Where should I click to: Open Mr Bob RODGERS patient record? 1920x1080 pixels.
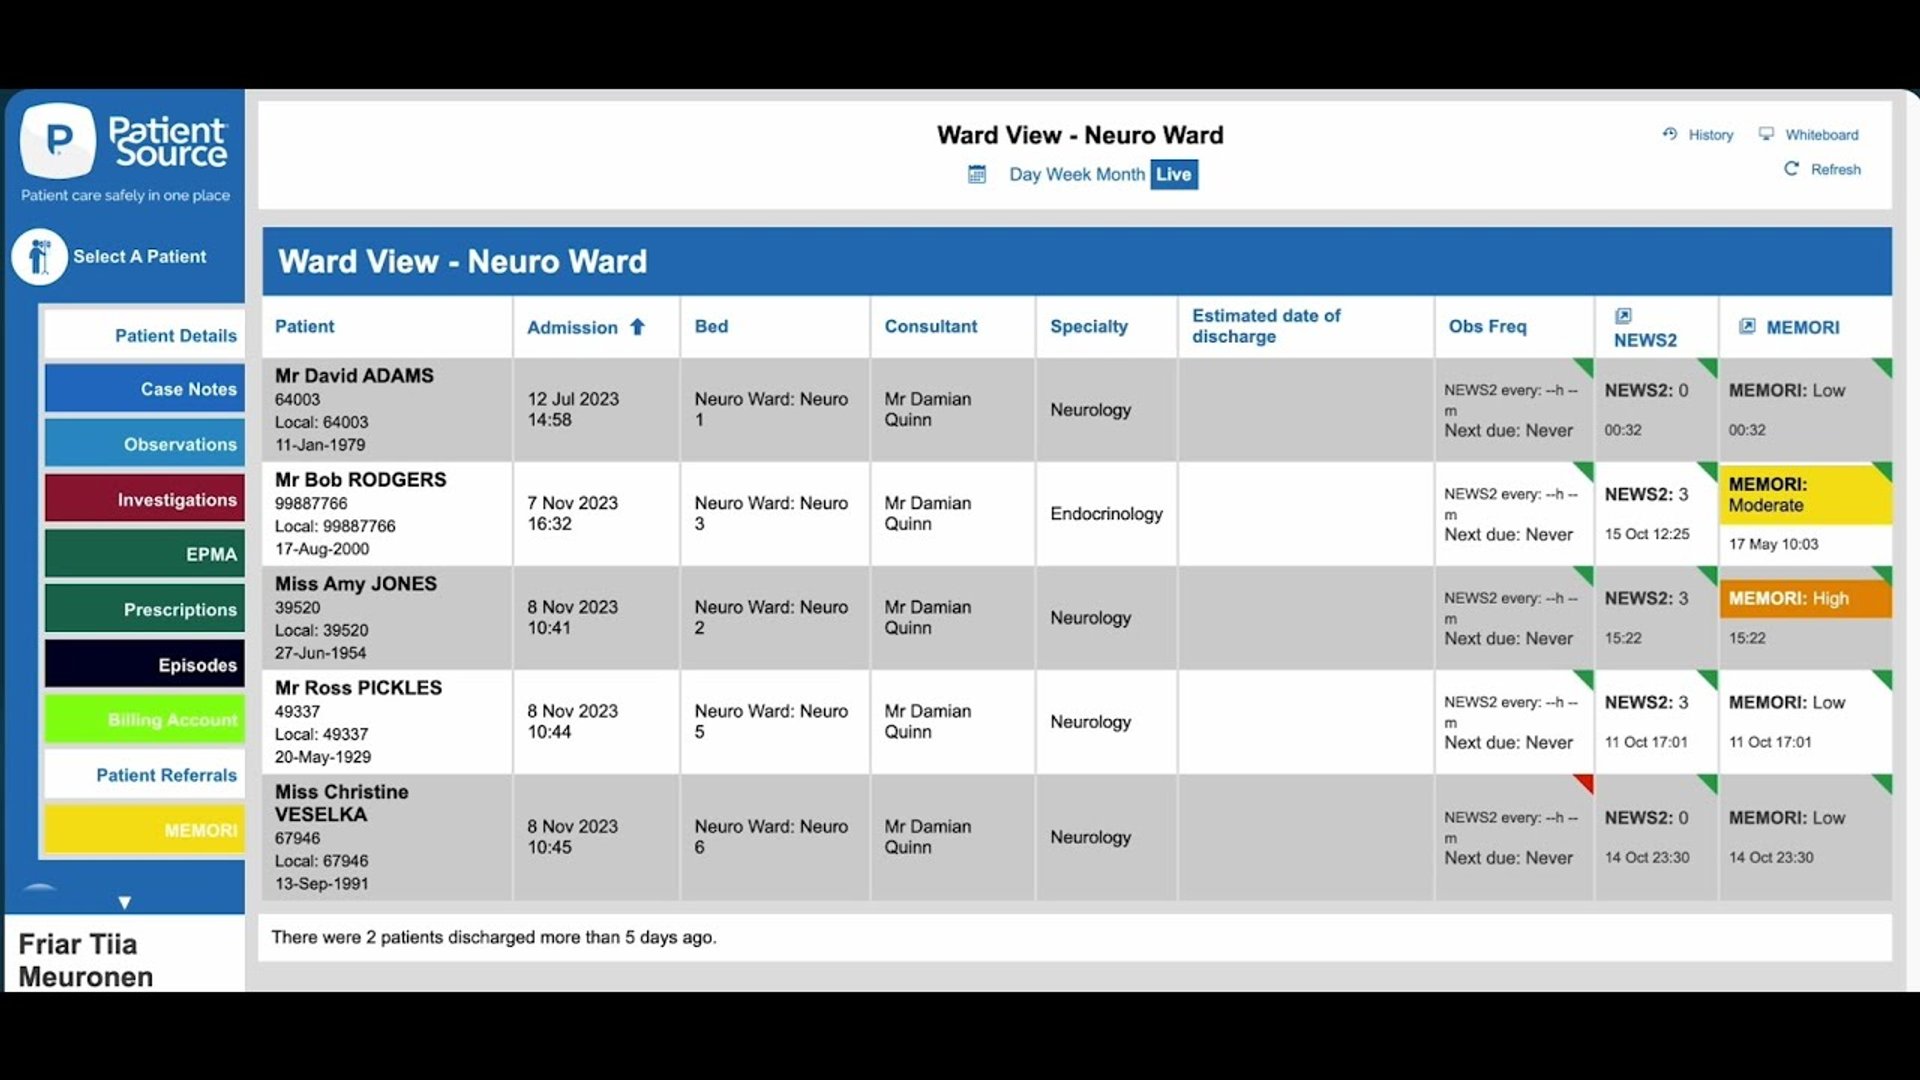click(360, 480)
